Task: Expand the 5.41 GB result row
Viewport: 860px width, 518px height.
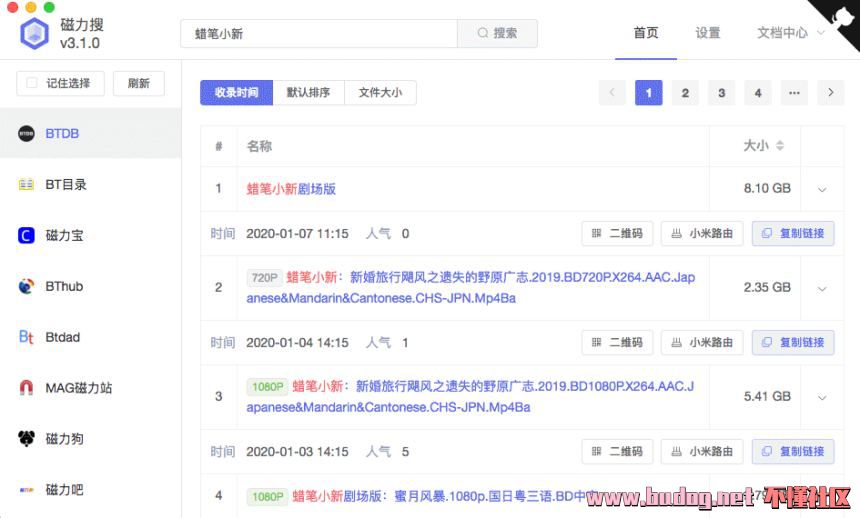Action: tap(822, 397)
